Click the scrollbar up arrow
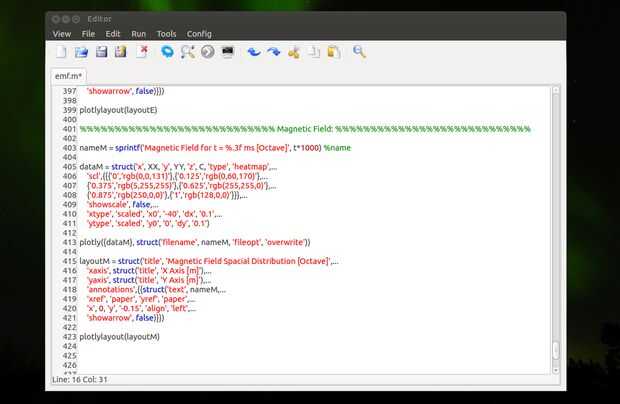620x404 pixels. (556, 90)
